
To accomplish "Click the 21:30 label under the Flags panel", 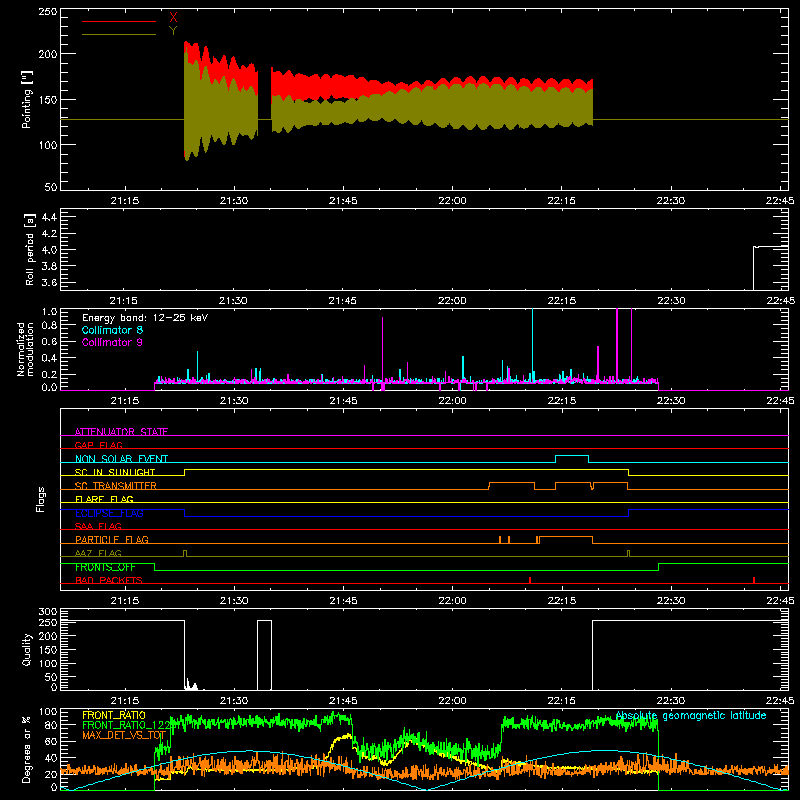I will 234,600.
